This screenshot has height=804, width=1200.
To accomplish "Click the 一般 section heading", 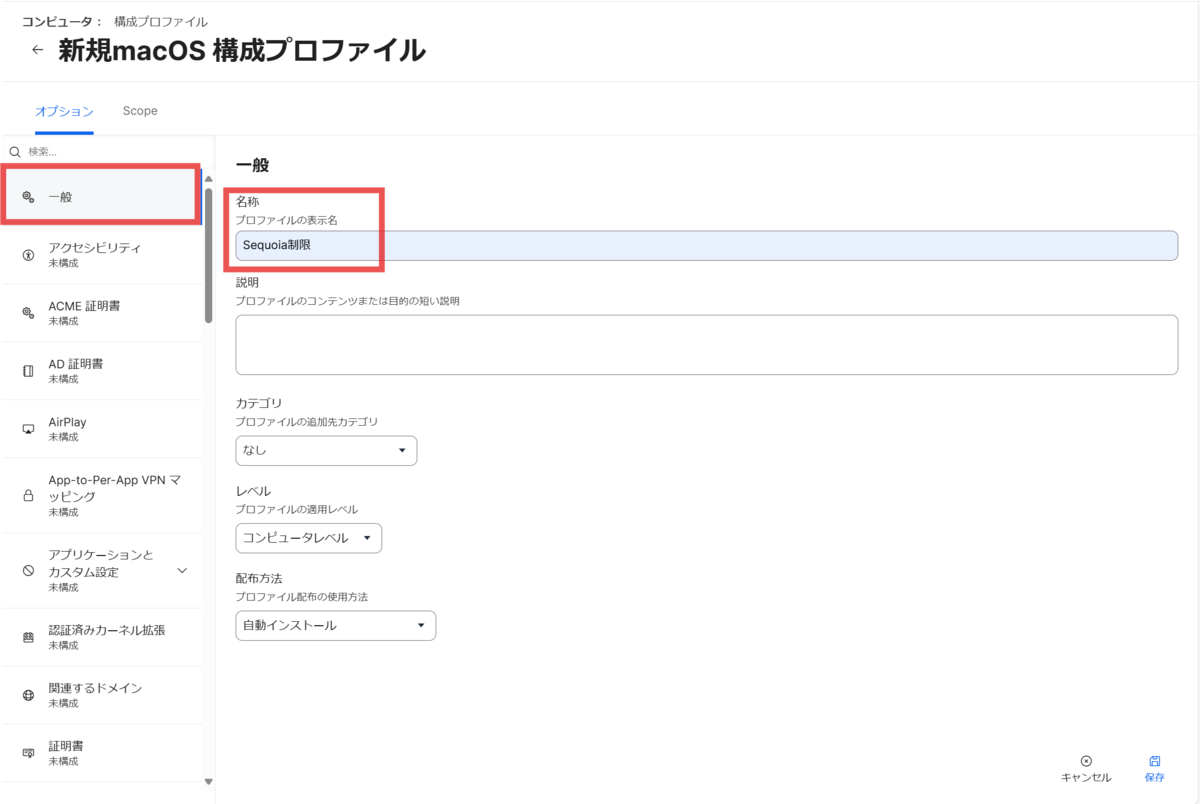I will [x=252, y=165].
